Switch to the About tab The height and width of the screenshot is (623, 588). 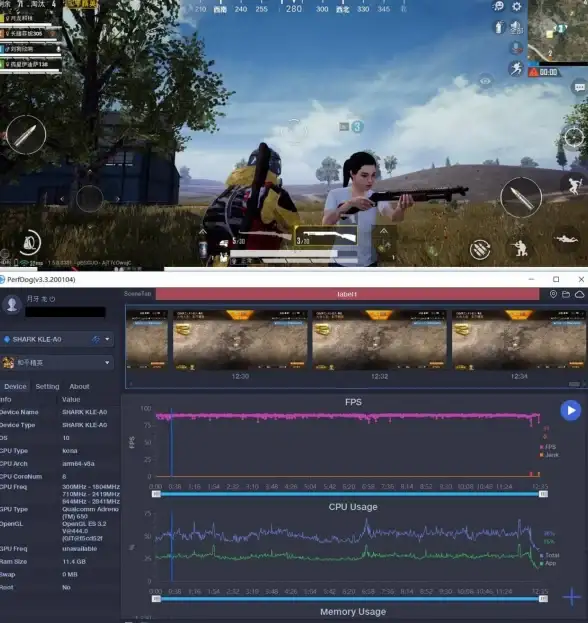(79, 386)
